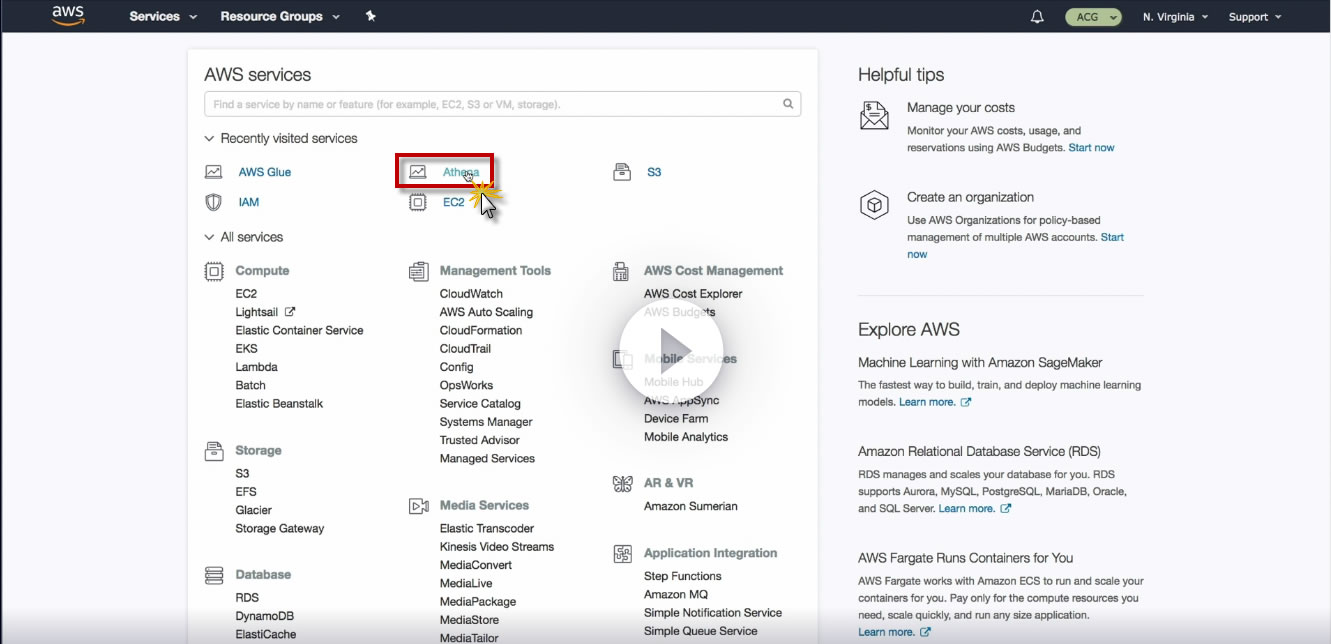Screen dimensions: 1331x644
Task: Open the pin shortcuts icon
Action: (371, 16)
